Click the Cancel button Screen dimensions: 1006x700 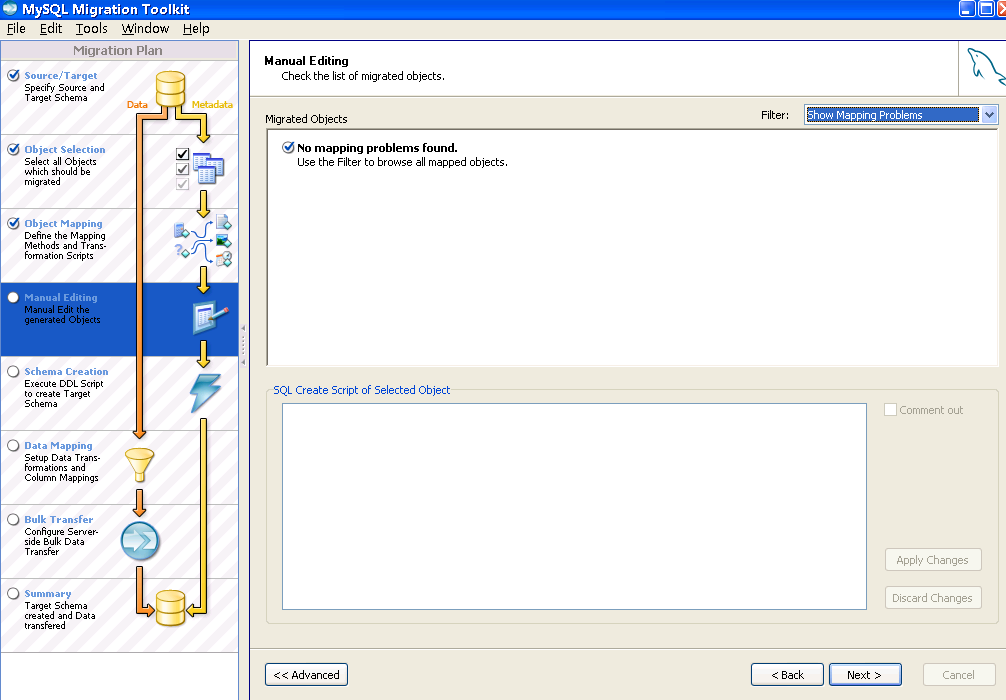coord(959,674)
